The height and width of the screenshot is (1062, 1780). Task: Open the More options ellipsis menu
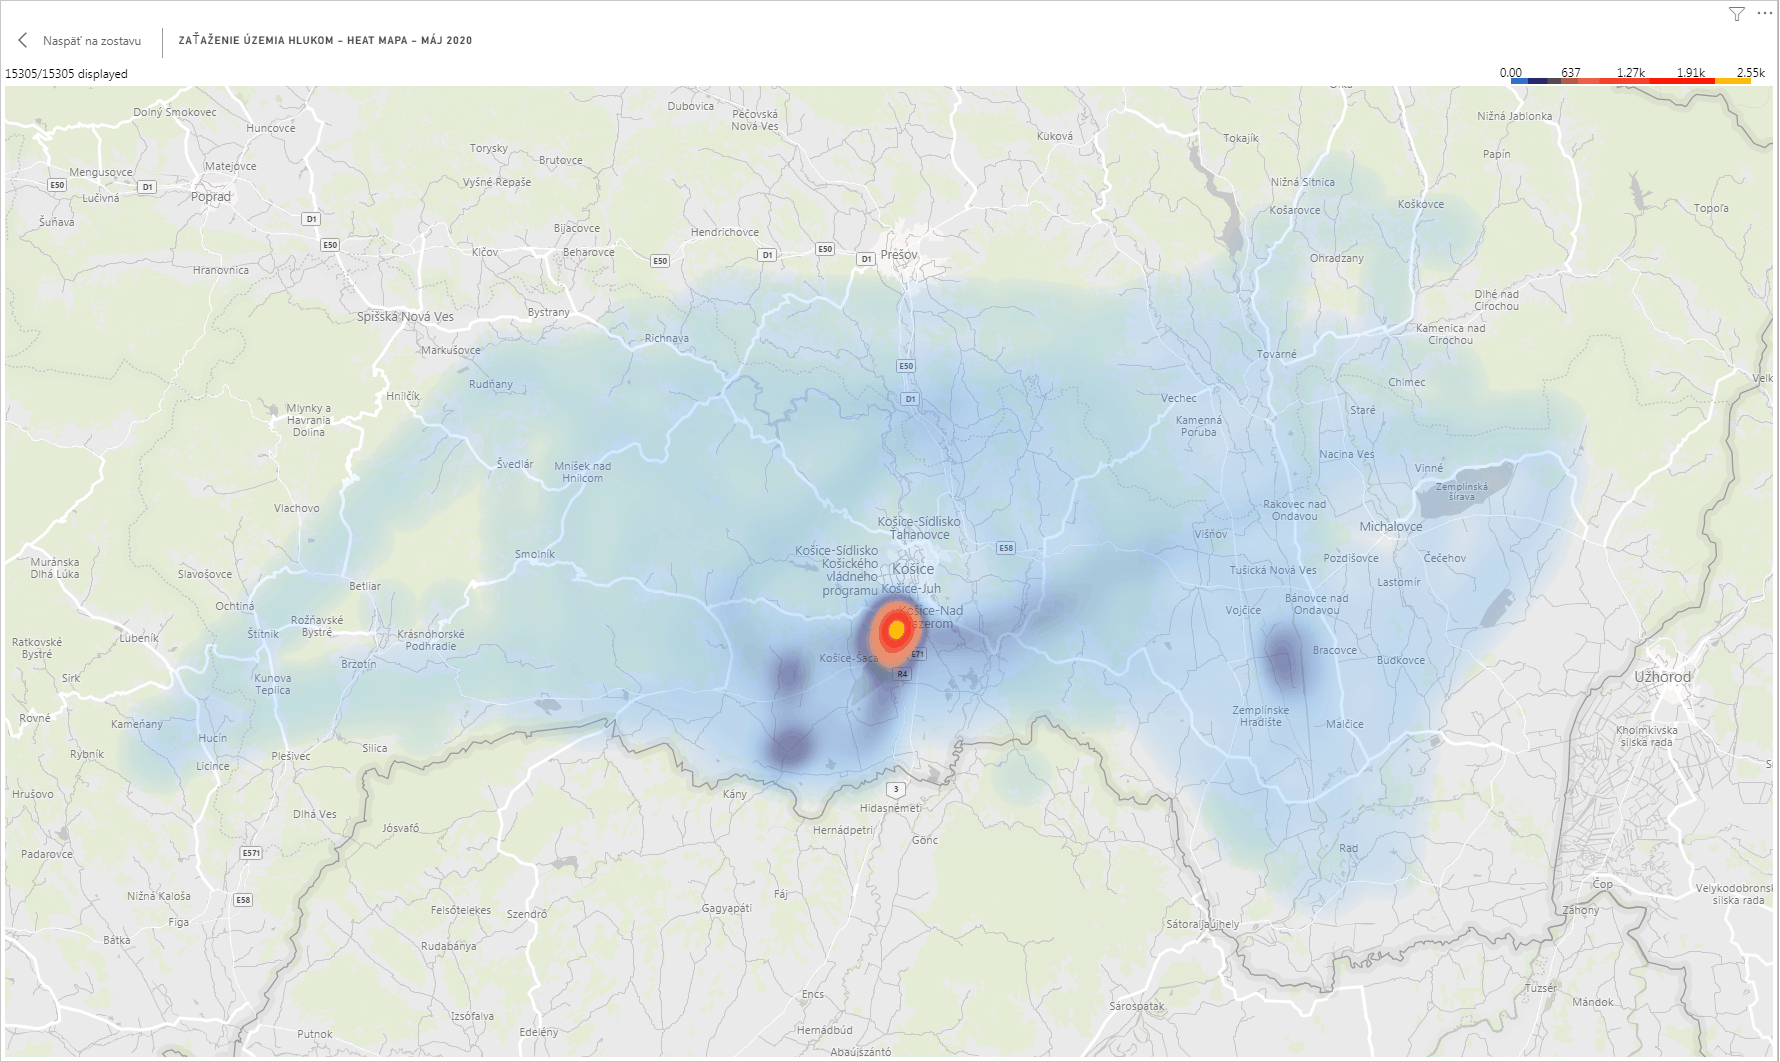1764,13
